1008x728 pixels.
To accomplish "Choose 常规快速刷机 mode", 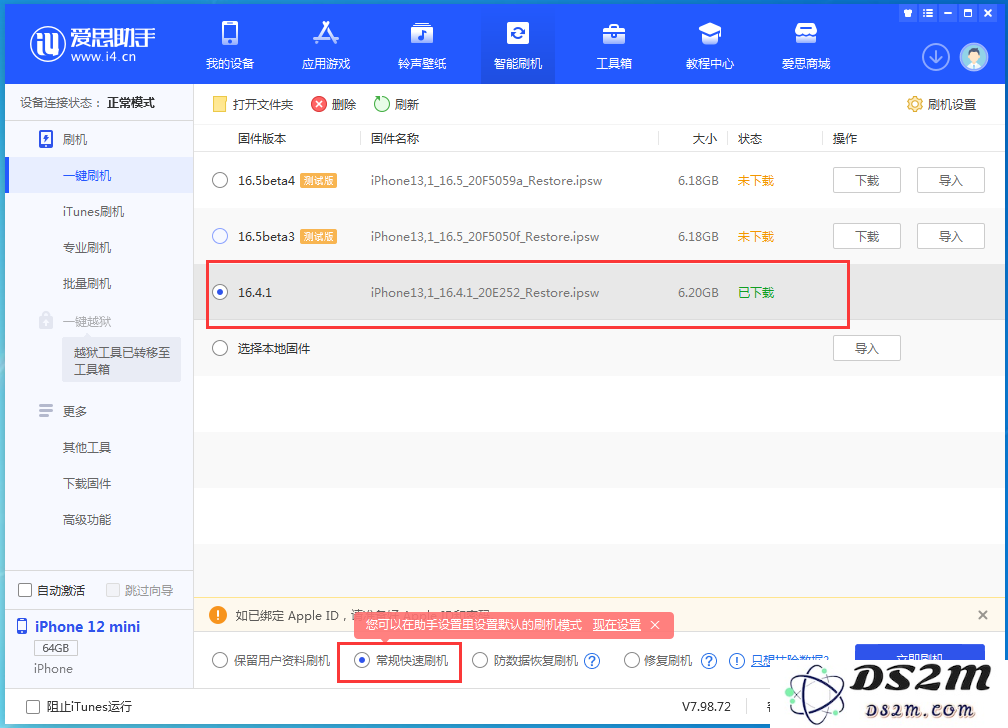I will click(362, 660).
